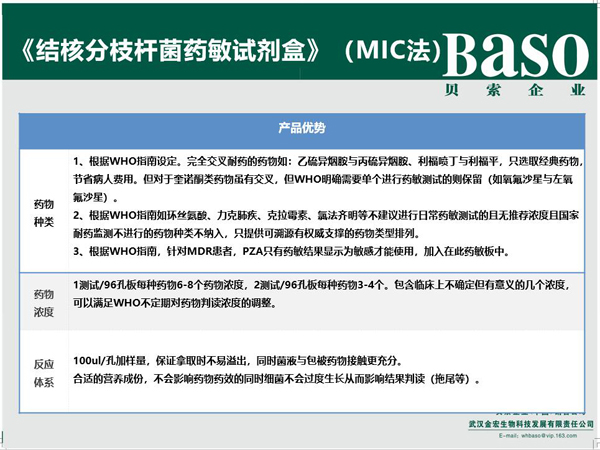Select the 反应体系 row label
600x450 pixels.
(44, 370)
